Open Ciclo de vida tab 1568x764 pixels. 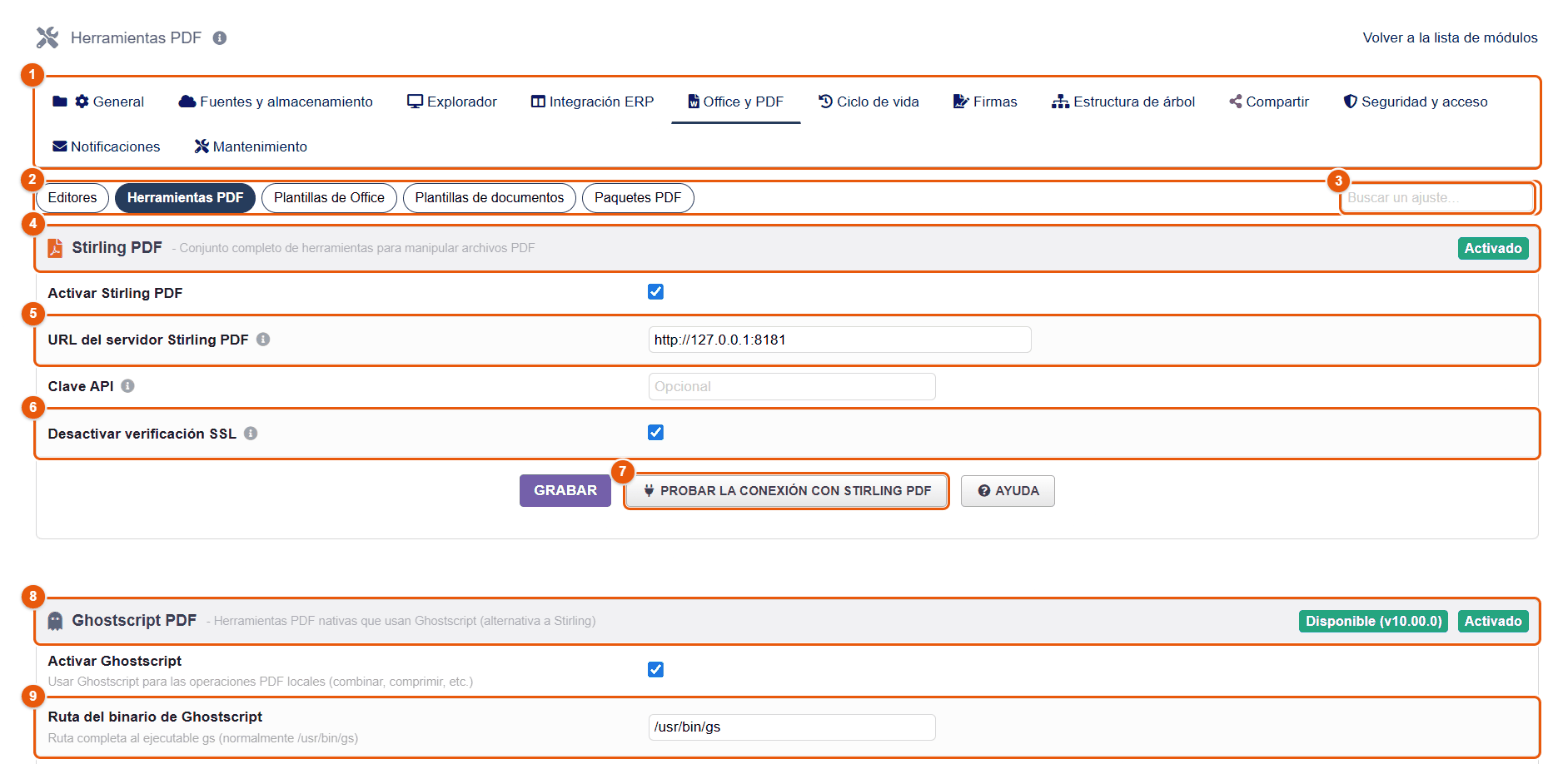pyautogui.click(x=869, y=101)
